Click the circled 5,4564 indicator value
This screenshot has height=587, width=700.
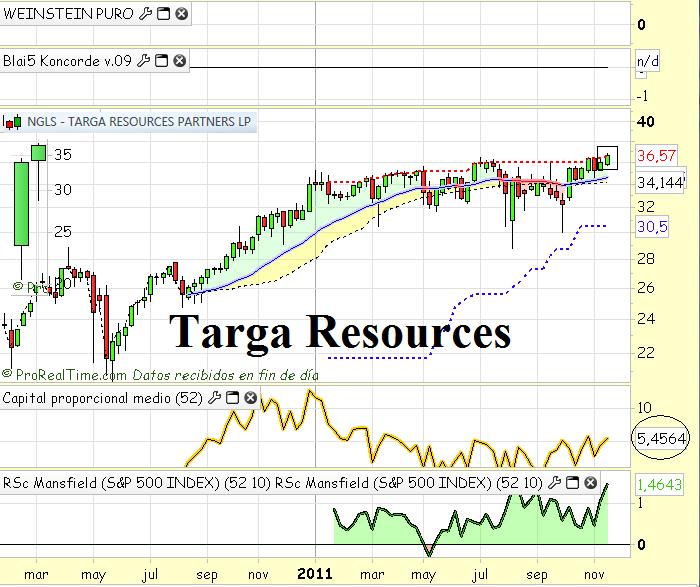(x=661, y=438)
